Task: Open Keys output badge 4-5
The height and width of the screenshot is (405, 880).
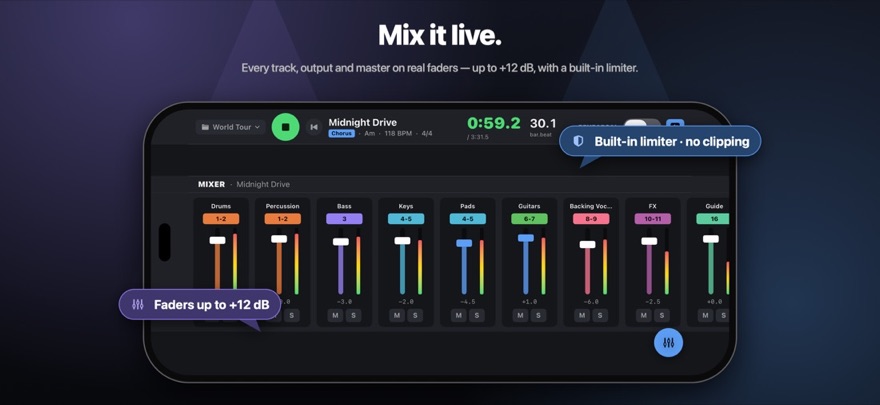Action: [x=406, y=219]
